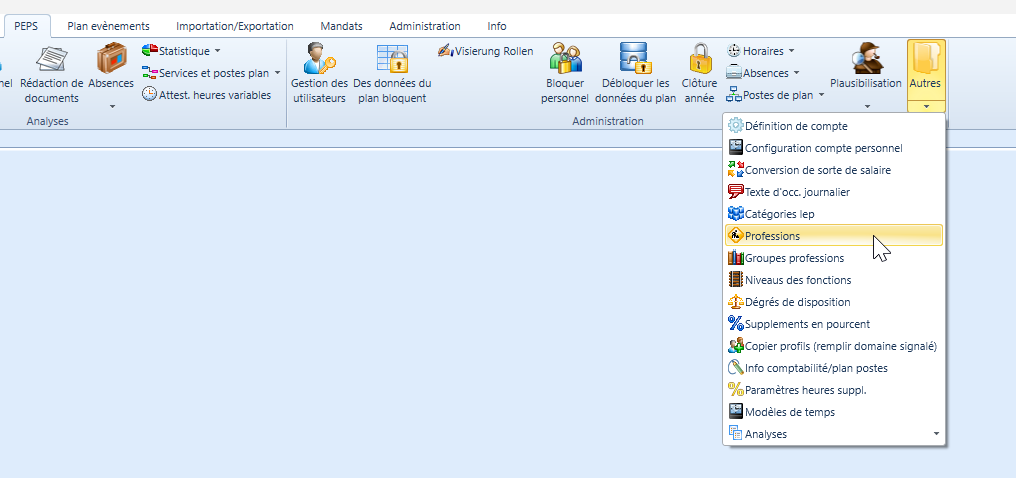This screenshot has height=478, width=1016.
Task: Switch to the Plan evènements tab
Action: tap(108, 26)
